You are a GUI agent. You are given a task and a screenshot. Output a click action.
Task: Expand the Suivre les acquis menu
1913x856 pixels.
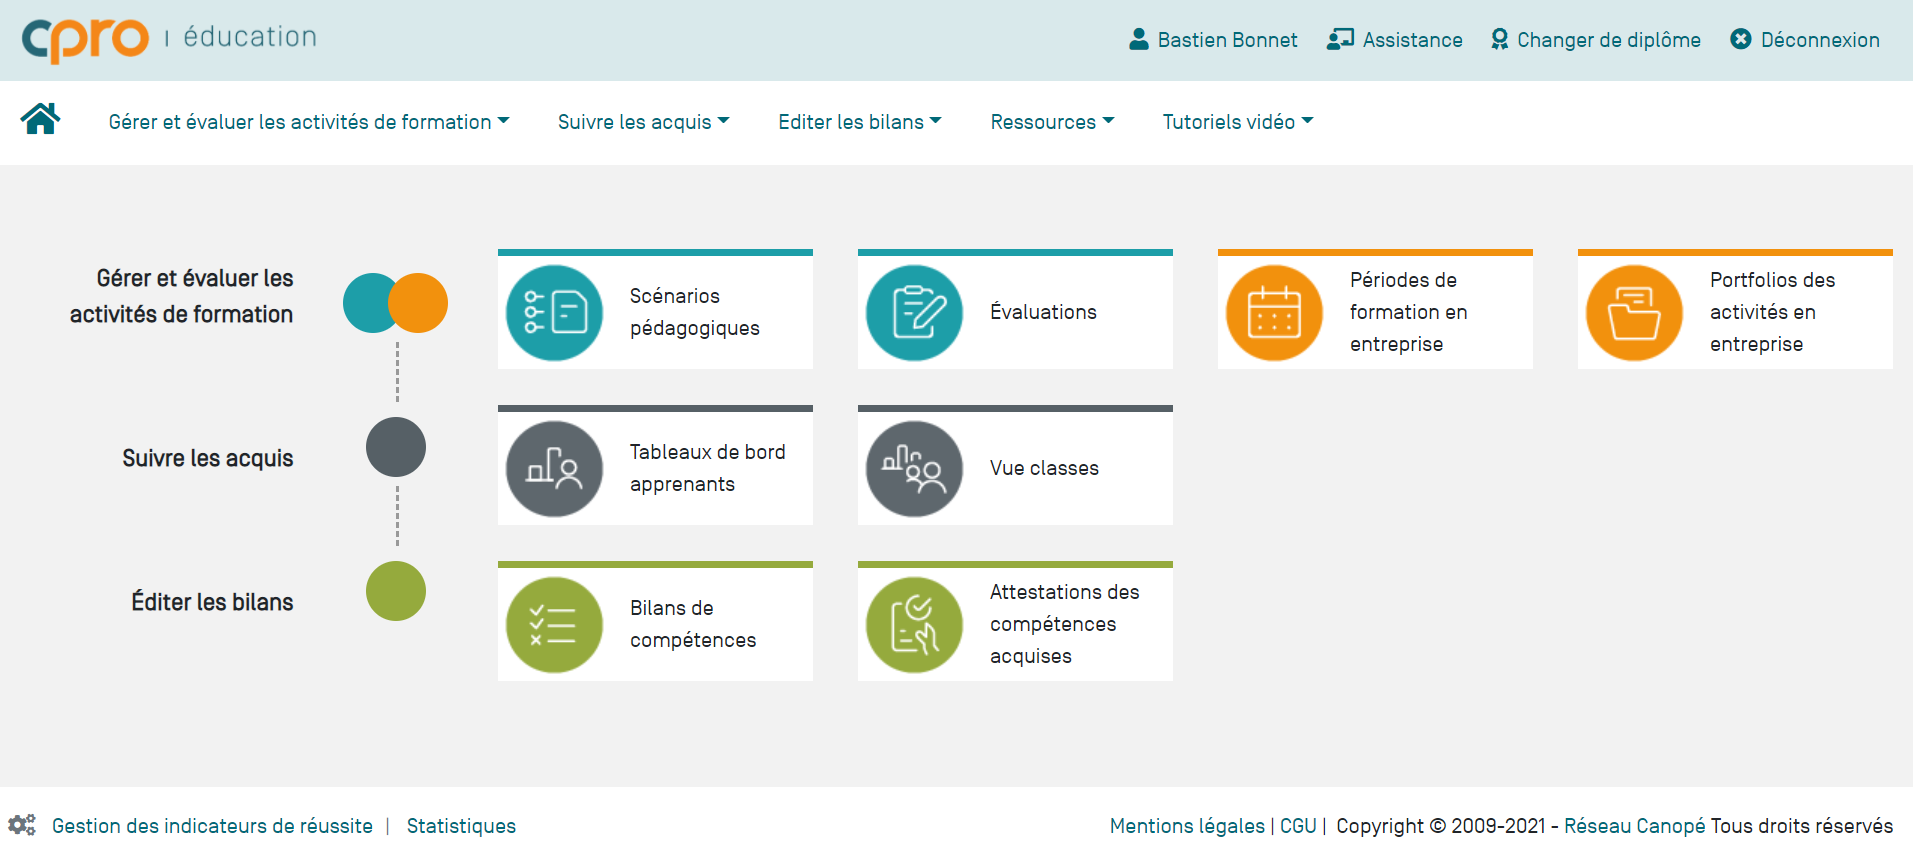[643, 122]
